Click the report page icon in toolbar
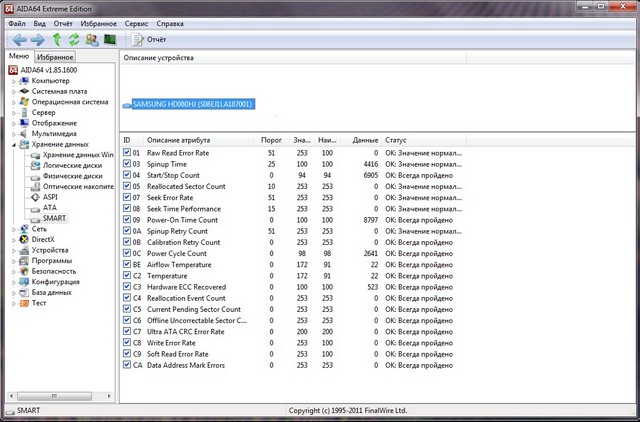Image resolution: width=640 pixels, height=422 pixels. 137,40
